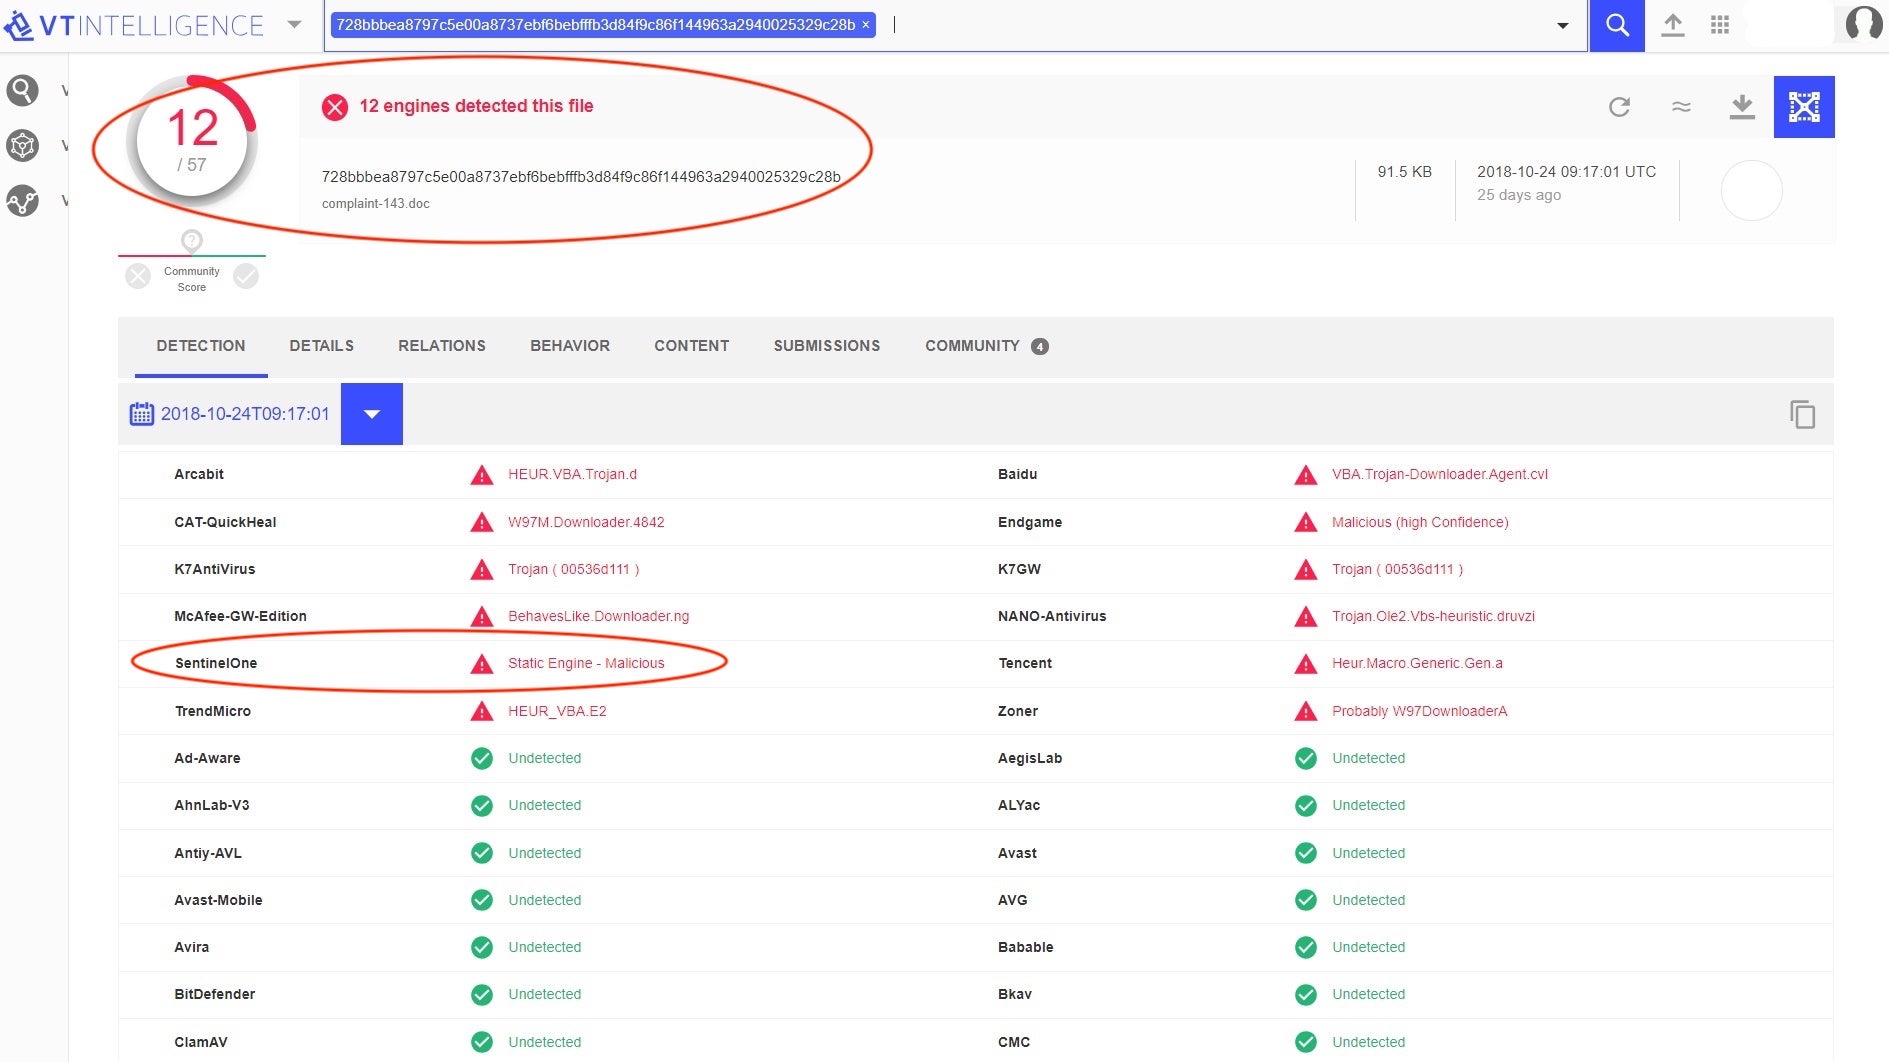This screenshot has width=1889, height=1062.
Task: Click Arcabit's HEUR.VBA.Trojan.d result
Action: [573, 475]
